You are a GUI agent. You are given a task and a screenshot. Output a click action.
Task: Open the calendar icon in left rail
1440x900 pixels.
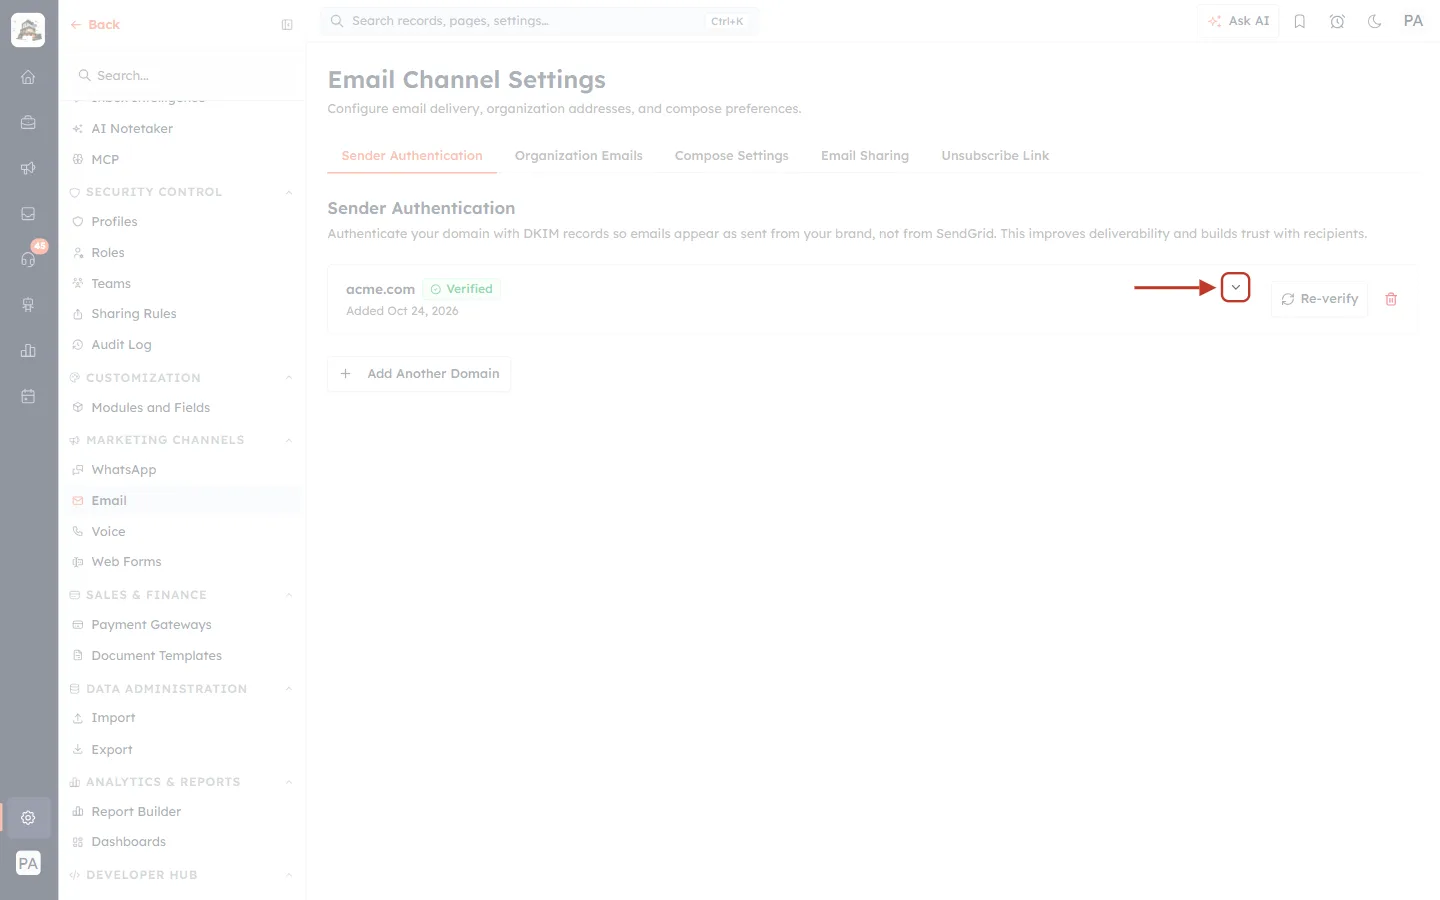[x=28, y=396]
